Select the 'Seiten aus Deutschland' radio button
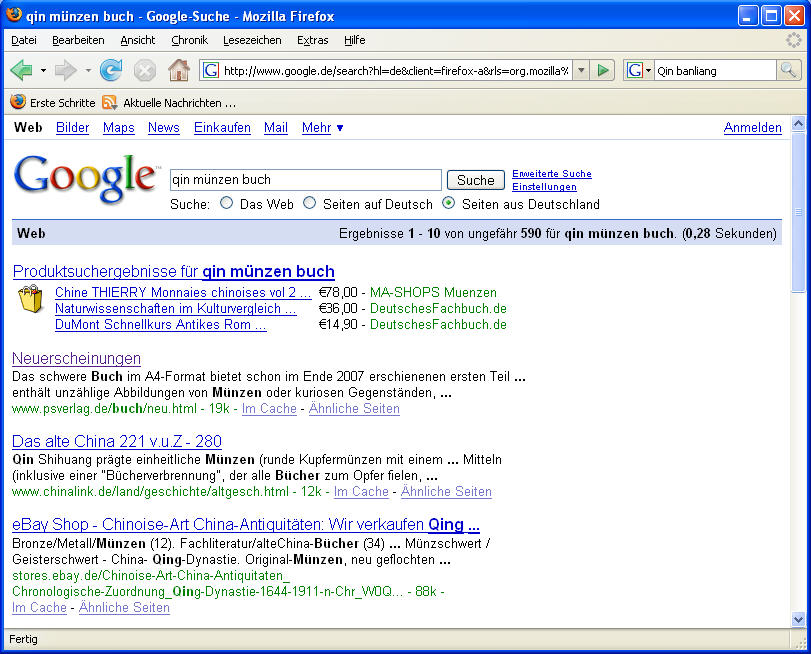This screenshot has width=811, height=654. [448, 203]
